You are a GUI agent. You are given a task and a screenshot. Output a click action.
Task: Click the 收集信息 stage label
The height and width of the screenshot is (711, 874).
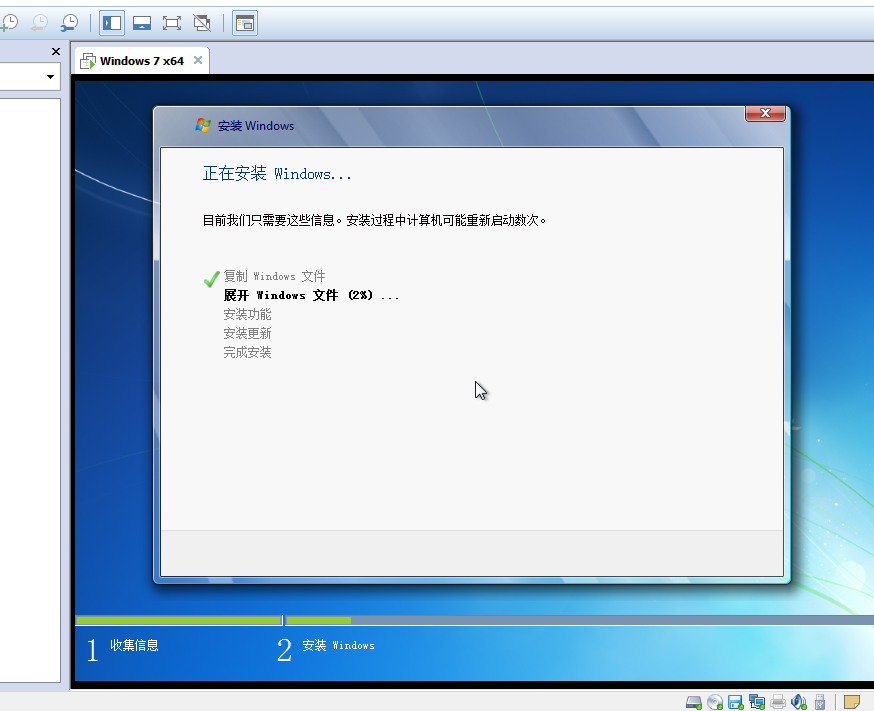134,645
